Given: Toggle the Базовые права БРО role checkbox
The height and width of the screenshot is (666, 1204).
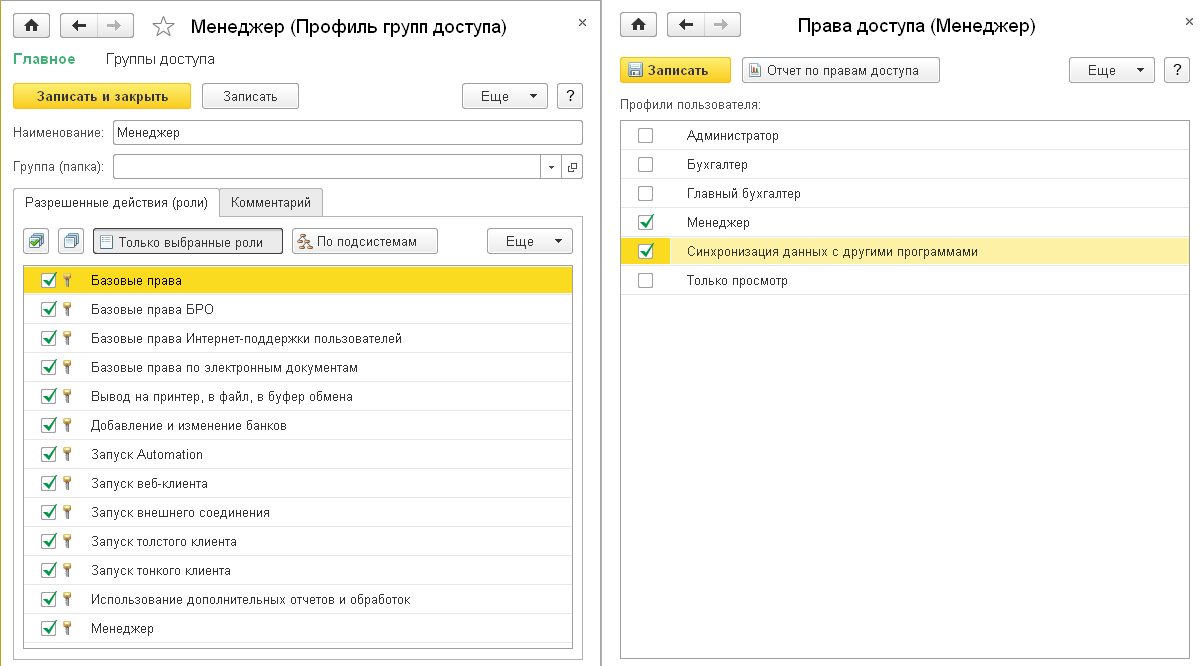Looking at the screenshot, I should [49, 309].
